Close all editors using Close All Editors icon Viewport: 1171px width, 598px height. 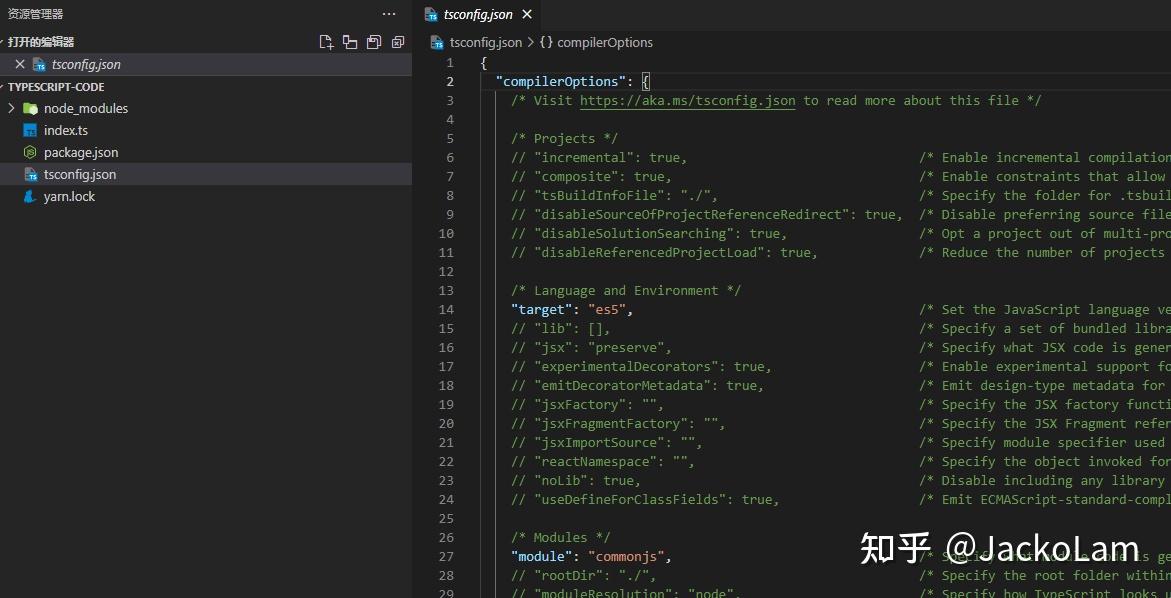click(x=398, y=42)
